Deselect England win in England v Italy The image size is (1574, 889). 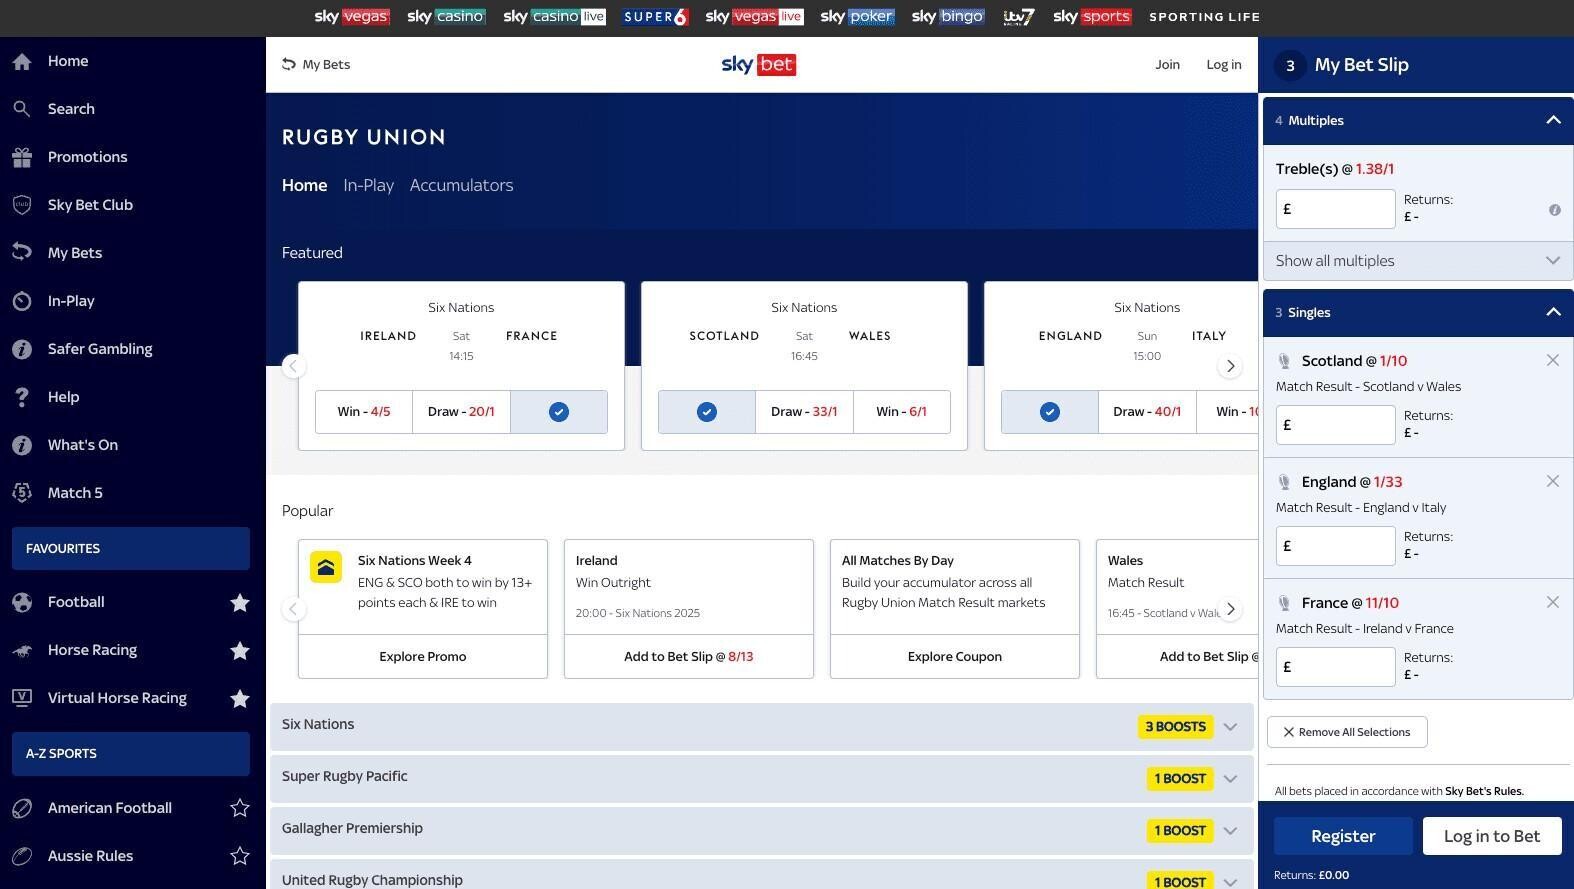click(1050, 412)
